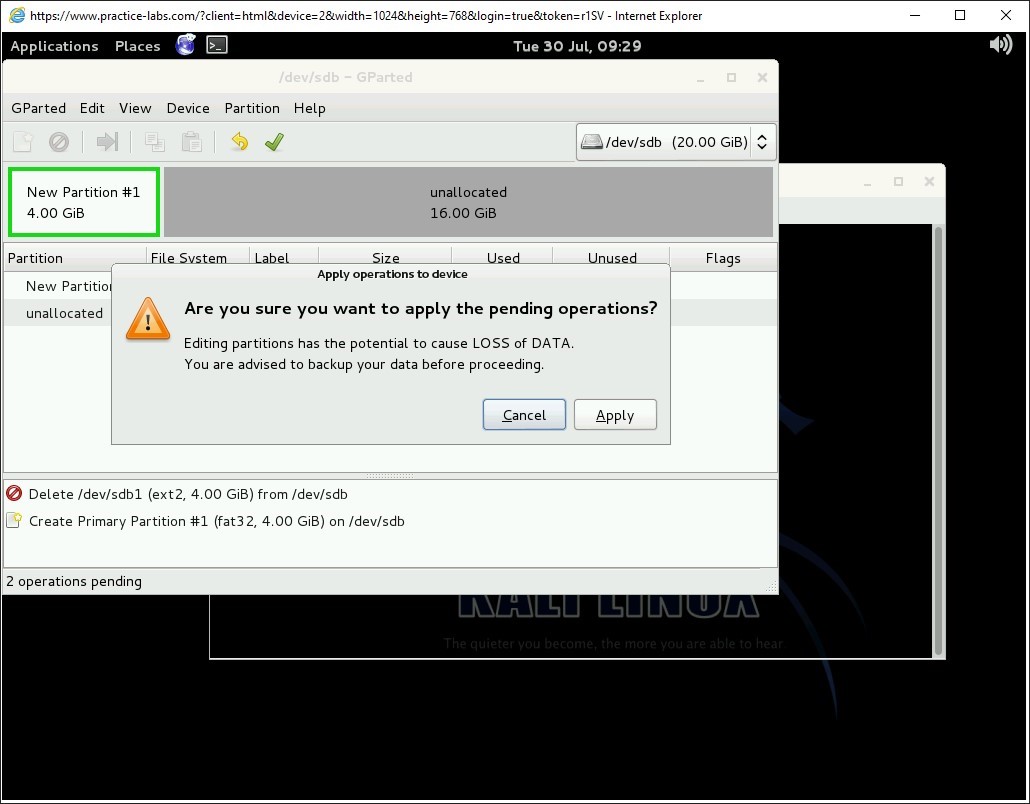
Task: Expand the Places menu
Action: tap(137, 46)
